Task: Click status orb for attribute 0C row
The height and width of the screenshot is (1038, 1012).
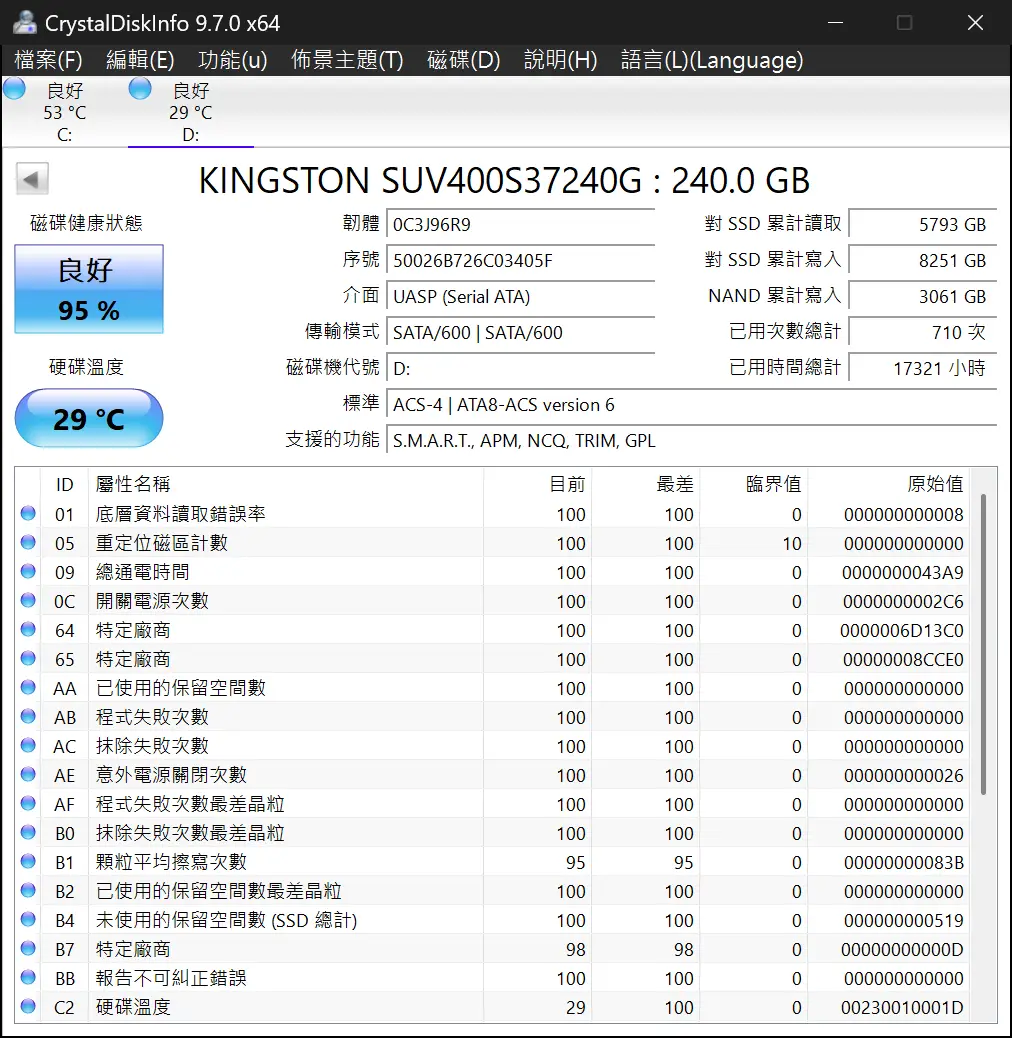Action: [28, 600]
